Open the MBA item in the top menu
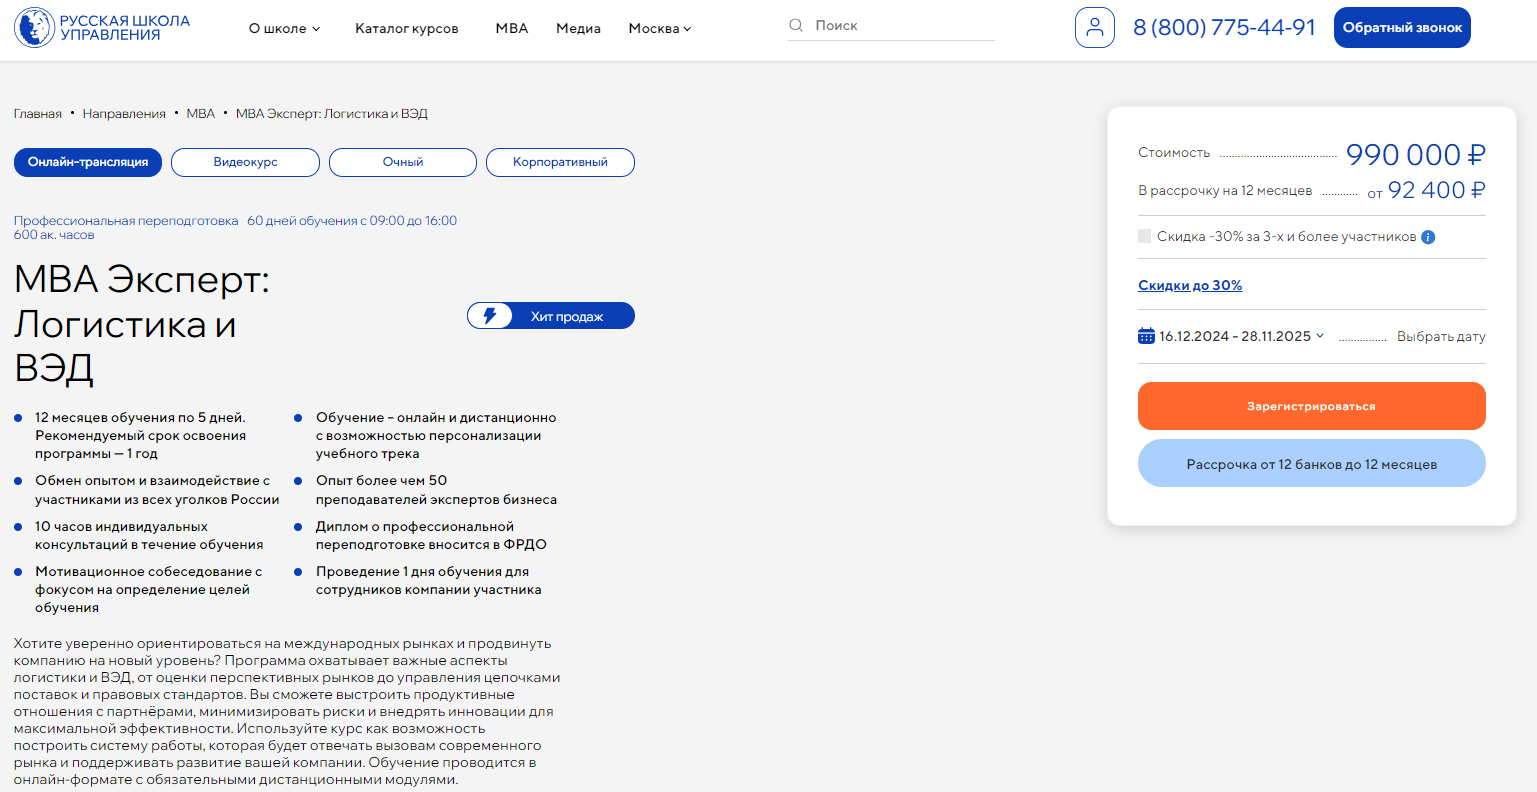Screen dimensions: 1537x792 (512, 28)
